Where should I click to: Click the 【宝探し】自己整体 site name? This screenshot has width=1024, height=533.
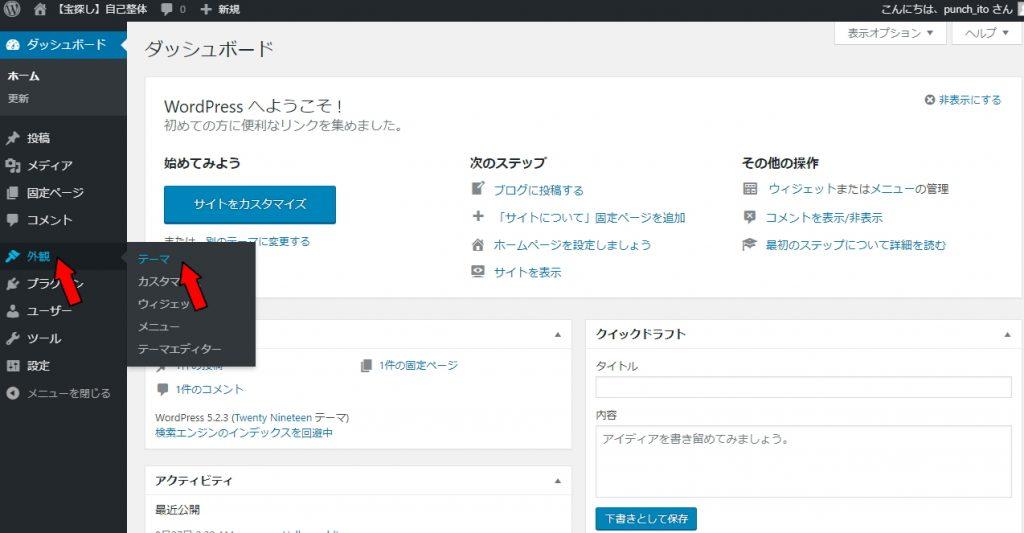point(101,9)
